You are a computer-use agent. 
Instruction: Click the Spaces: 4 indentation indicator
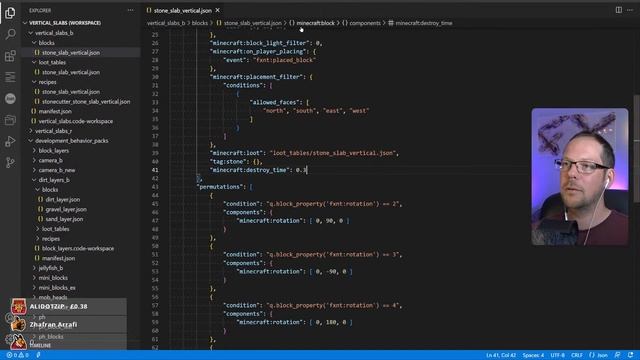pyautogui.click(x=533, y=355)
